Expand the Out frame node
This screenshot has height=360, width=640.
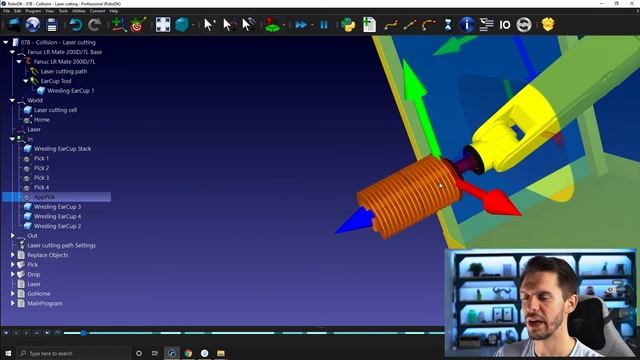12,236
